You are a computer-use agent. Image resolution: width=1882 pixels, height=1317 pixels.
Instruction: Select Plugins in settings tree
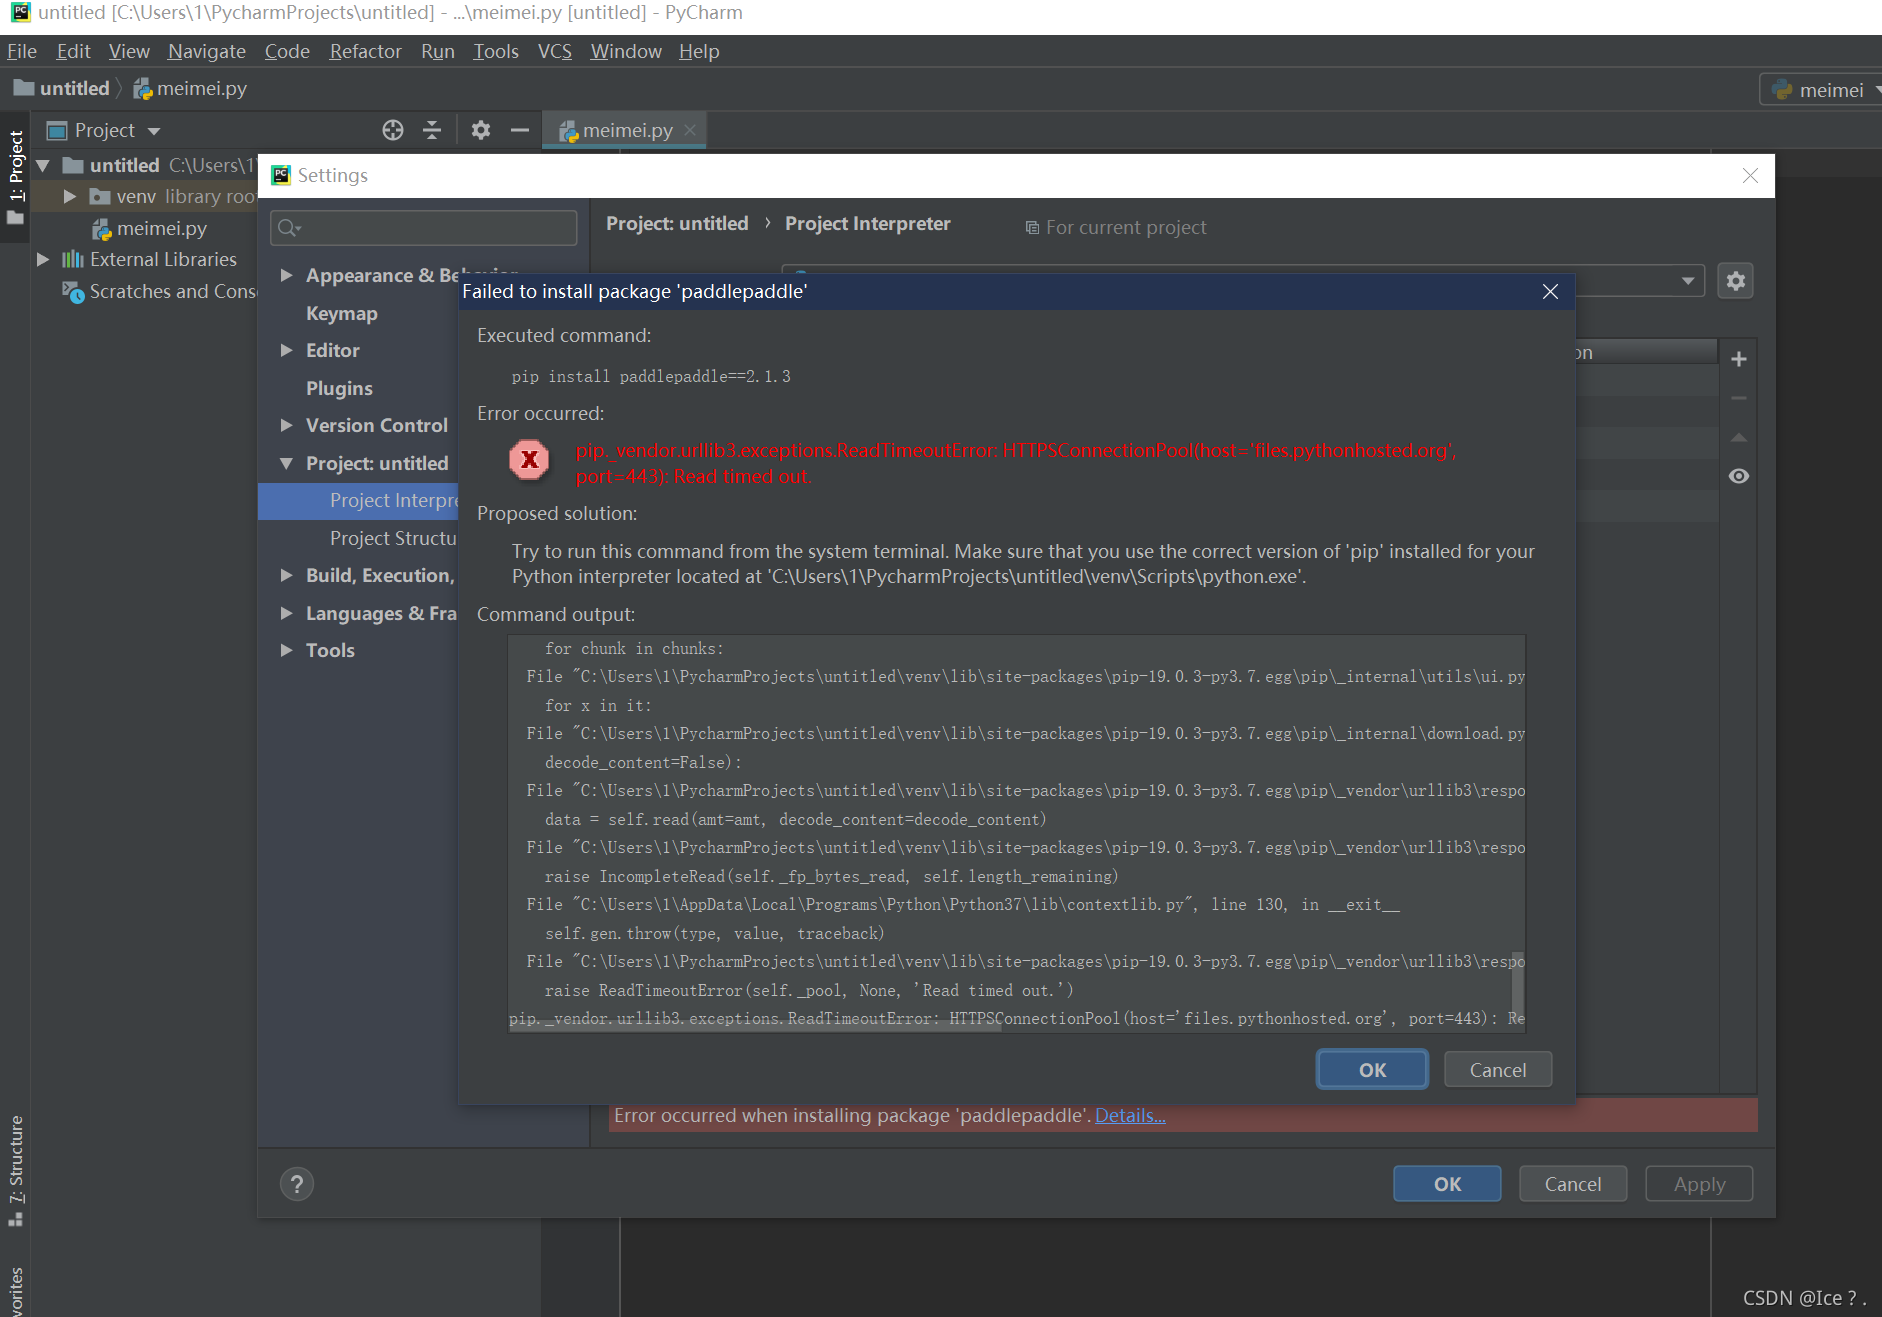click(339, 388)
